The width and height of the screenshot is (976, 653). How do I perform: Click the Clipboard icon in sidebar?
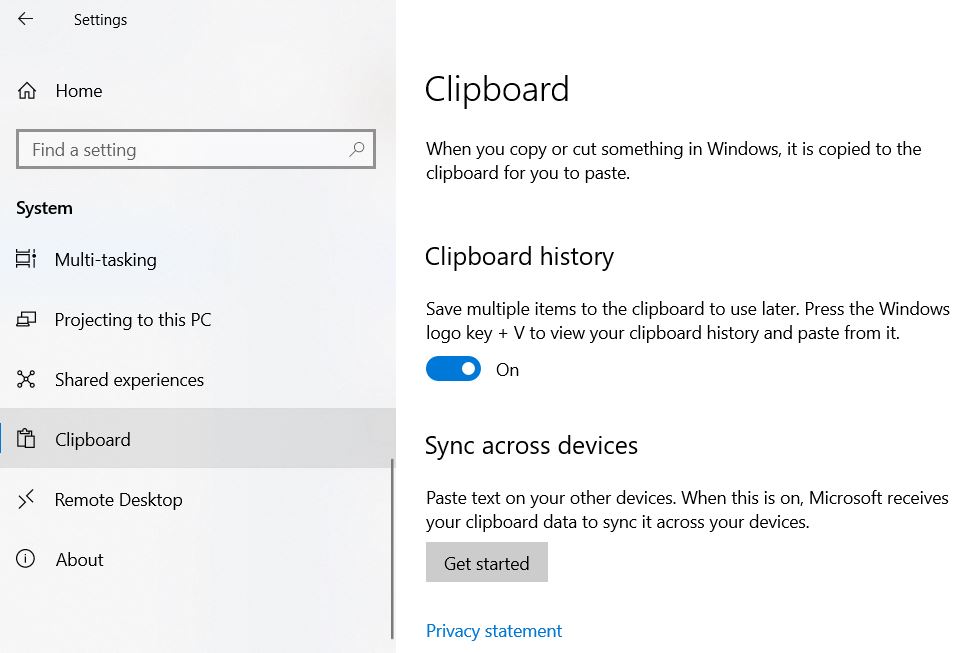pyautogui.click(x=27, y=440)
